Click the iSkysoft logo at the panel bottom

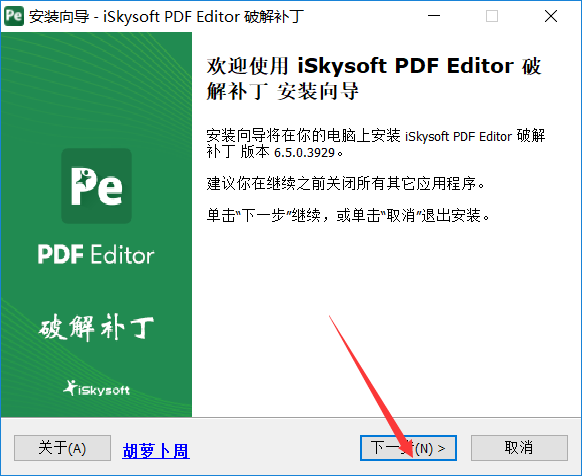pos(97,388)
